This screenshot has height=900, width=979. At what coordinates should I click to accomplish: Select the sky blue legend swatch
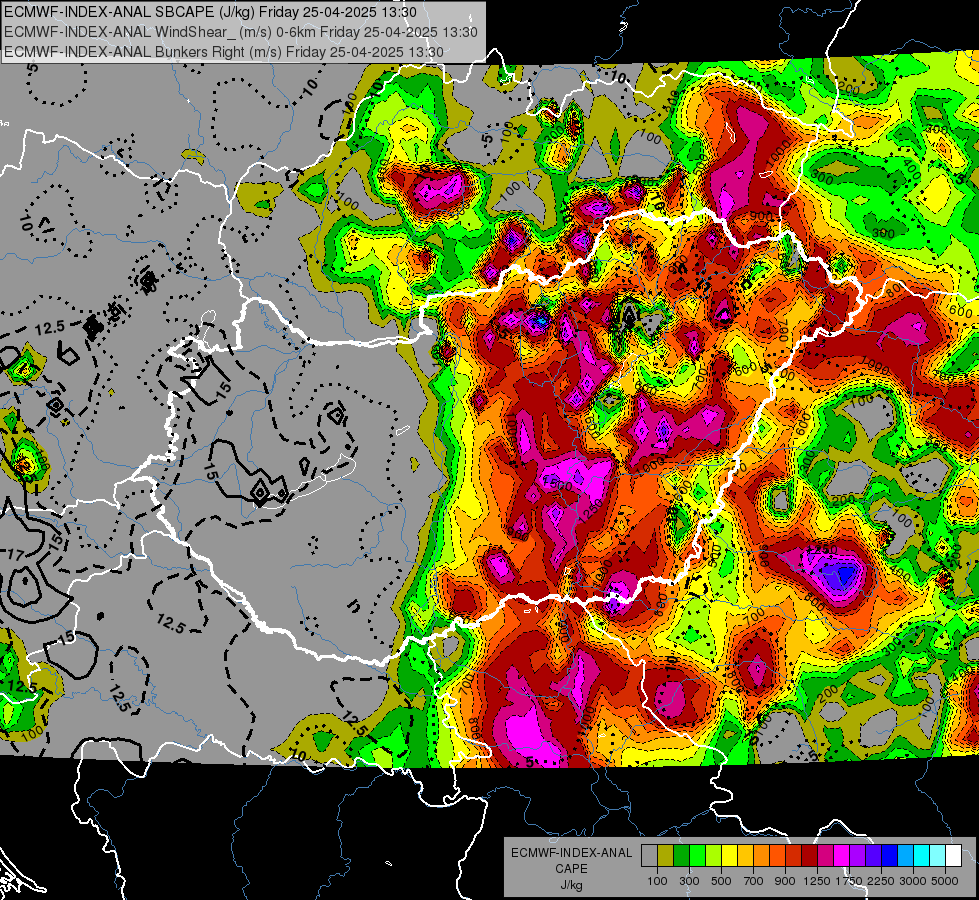coord(906,856)
